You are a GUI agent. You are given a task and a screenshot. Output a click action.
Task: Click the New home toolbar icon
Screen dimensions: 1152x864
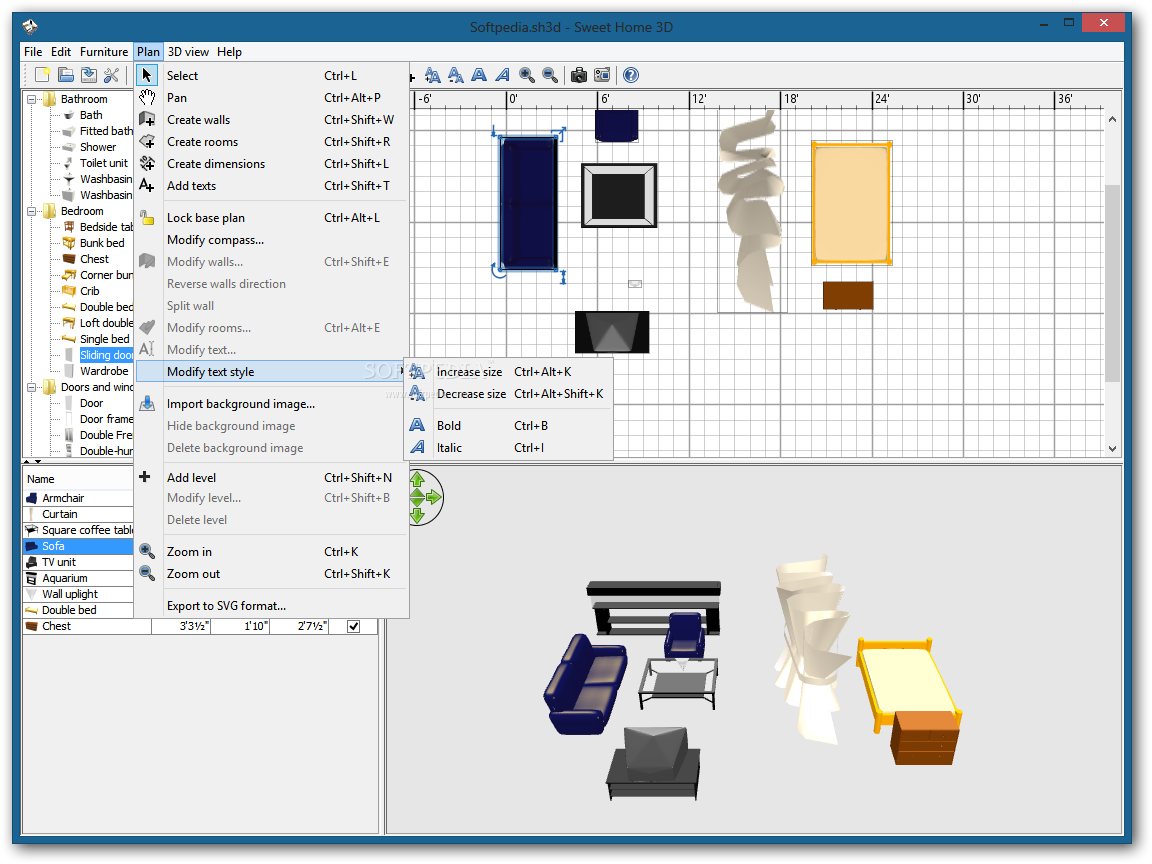coord(42,75)
